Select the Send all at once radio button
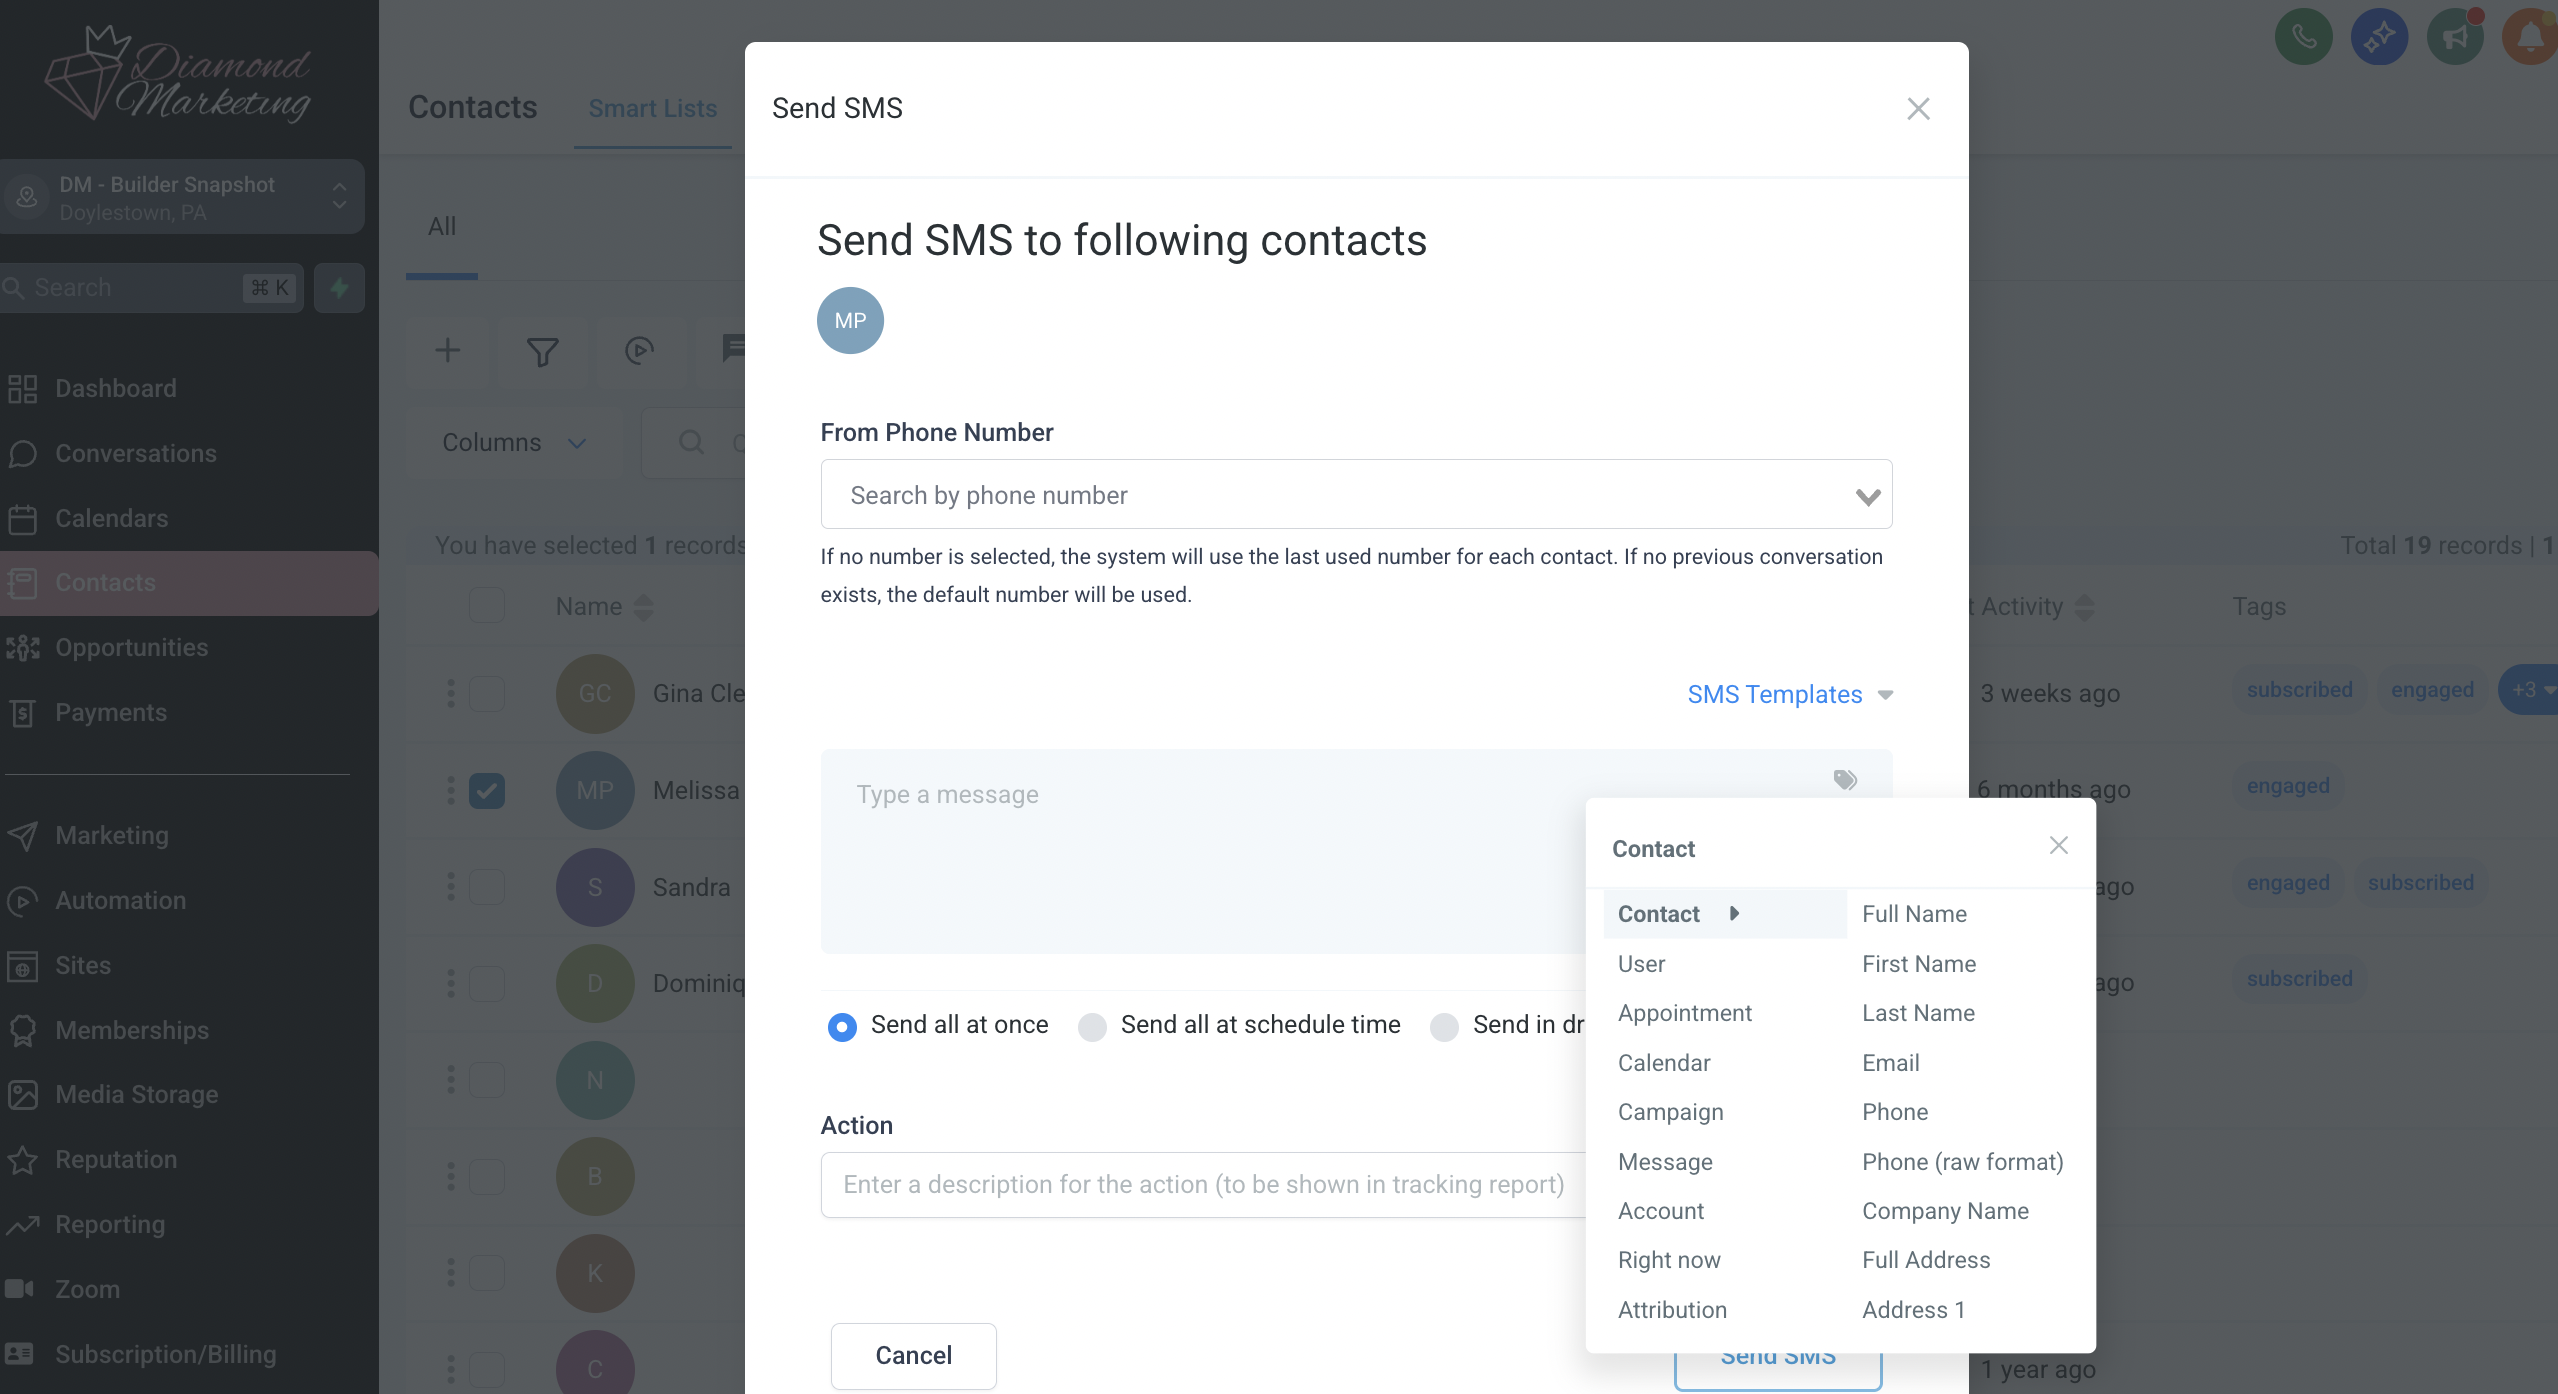Image resolution: width=2558 pixels, height=1394 pixels. (x=842, y=1026)
